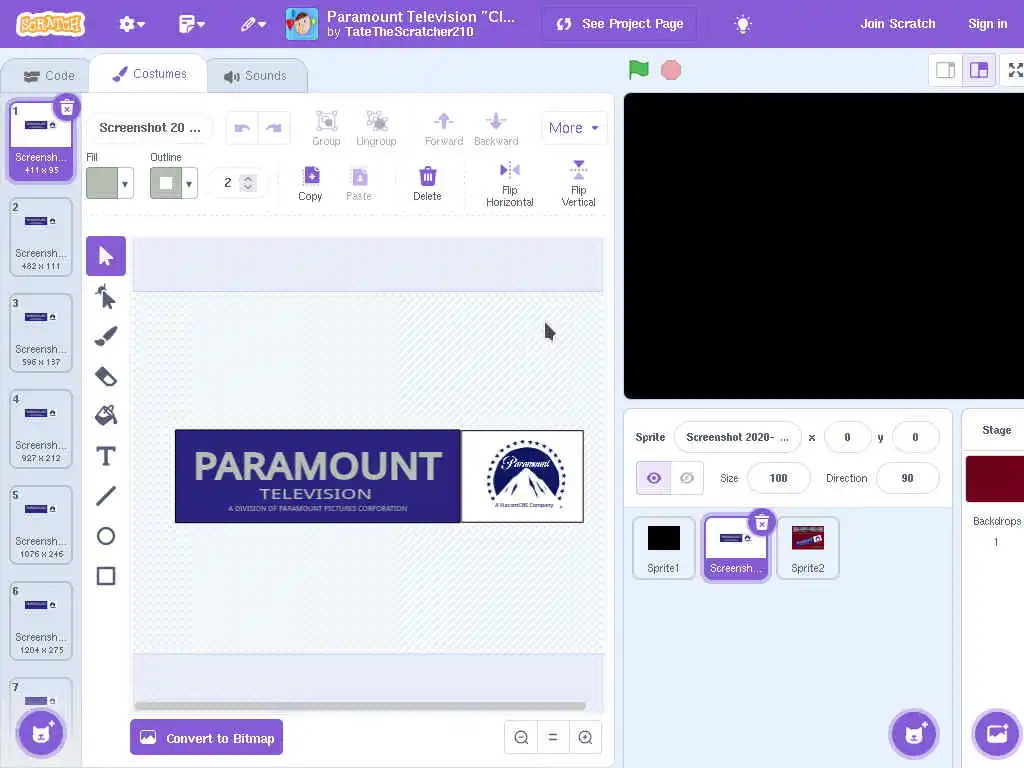The height and width of the screenshot is (768, 1024).
Task: Hide the sprite with crossed-eye icon
Action: pos(686,478)
